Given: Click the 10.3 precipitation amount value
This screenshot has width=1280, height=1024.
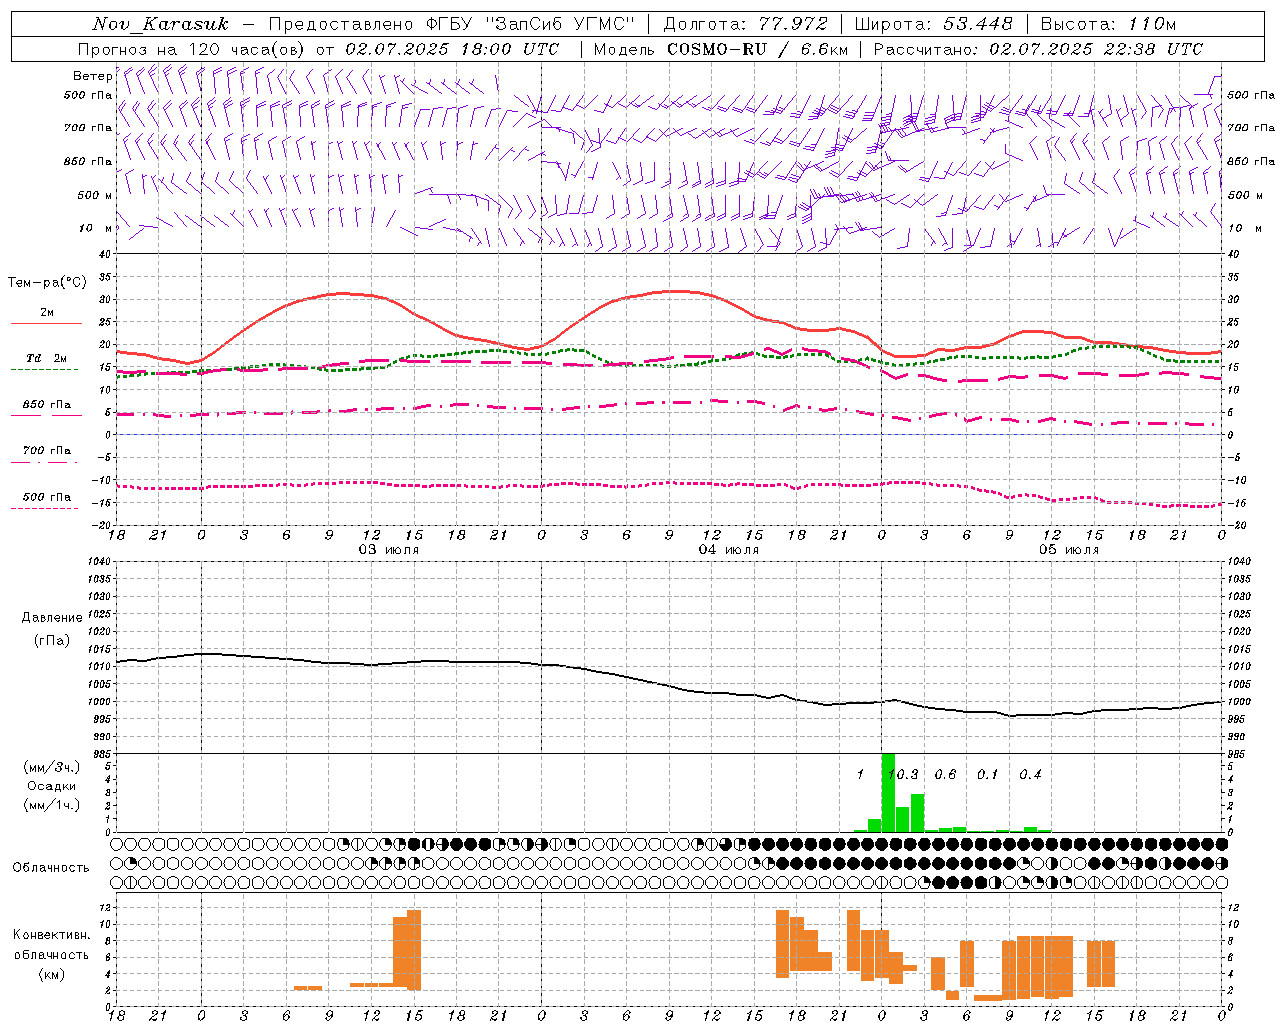Looking at the screenshot, I should click(903, 774).
